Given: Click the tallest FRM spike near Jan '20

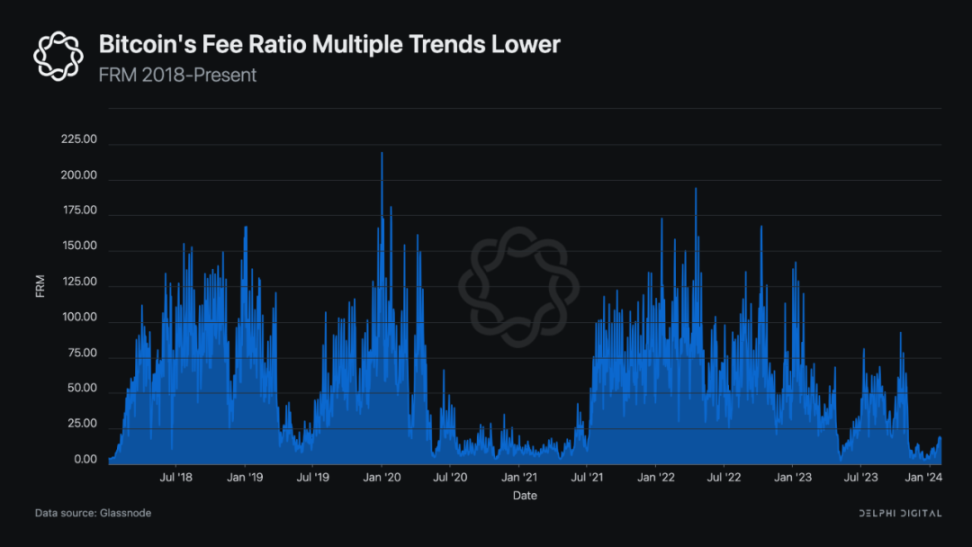Looking at the screenshot, I should coord(382,154).
